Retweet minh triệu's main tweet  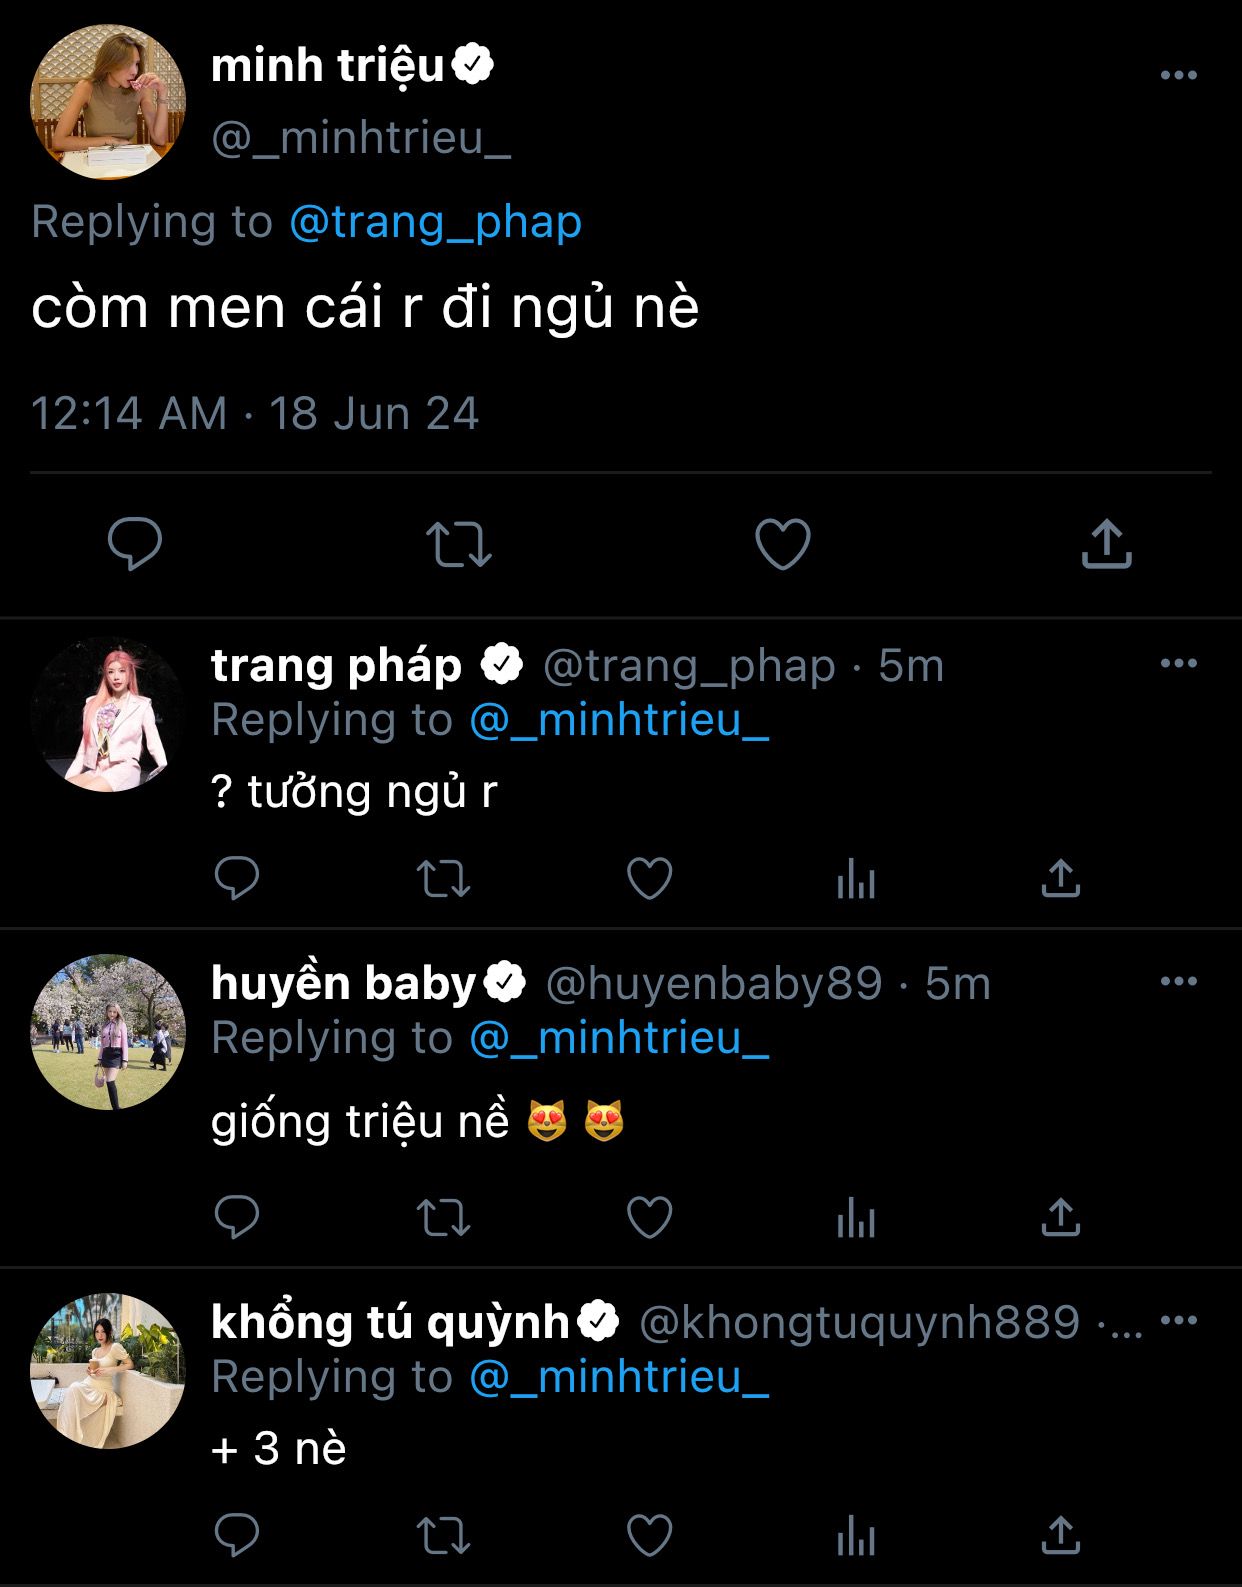(x=459, y=544)
